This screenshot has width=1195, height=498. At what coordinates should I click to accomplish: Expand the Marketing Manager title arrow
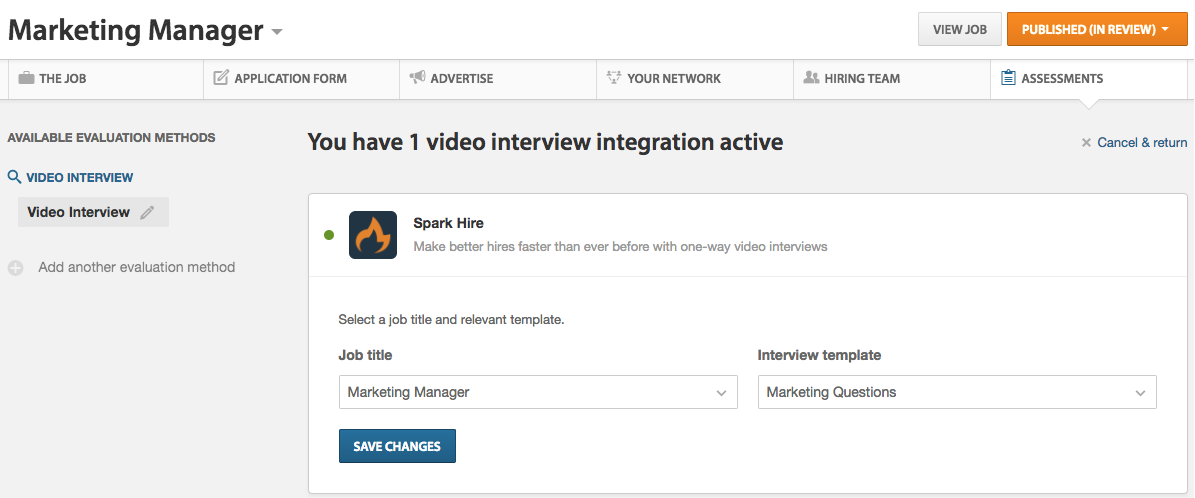point(277,32)
